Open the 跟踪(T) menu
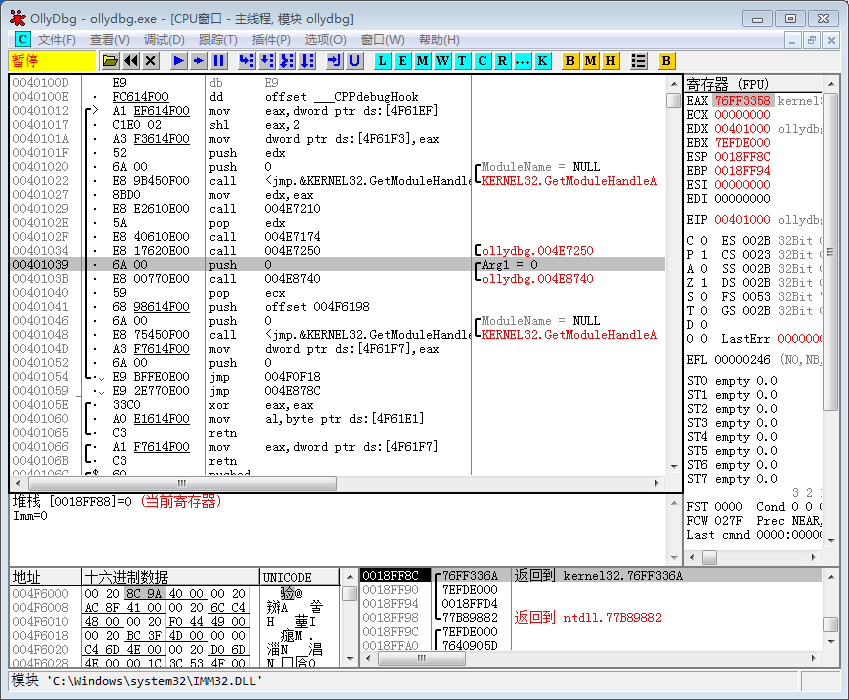Viewport: 849px width, 700px height. pyautogui.click(x=218, y=40)
